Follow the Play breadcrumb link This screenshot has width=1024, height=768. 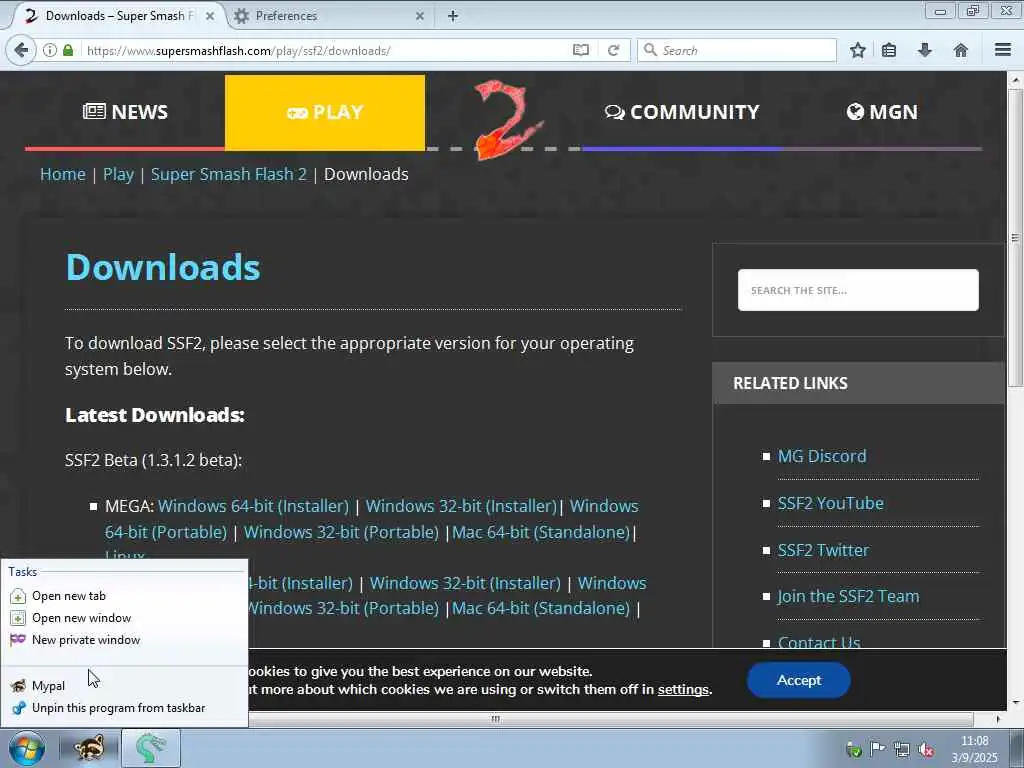(x=118, y=174)
